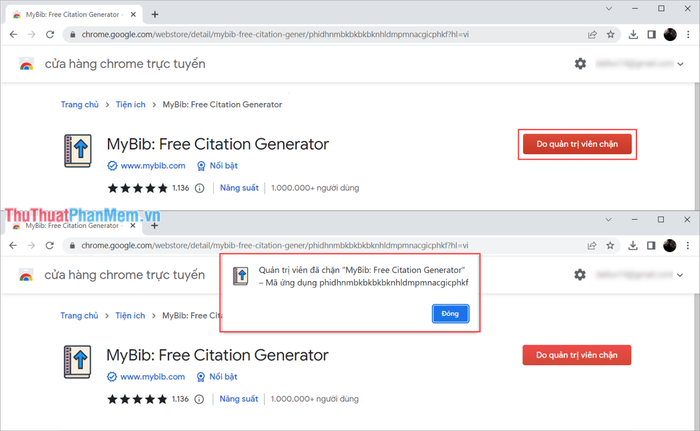Click settings gear in lower web store header
The width and height of the screenshot is (700, 431).
pos(579,275)
